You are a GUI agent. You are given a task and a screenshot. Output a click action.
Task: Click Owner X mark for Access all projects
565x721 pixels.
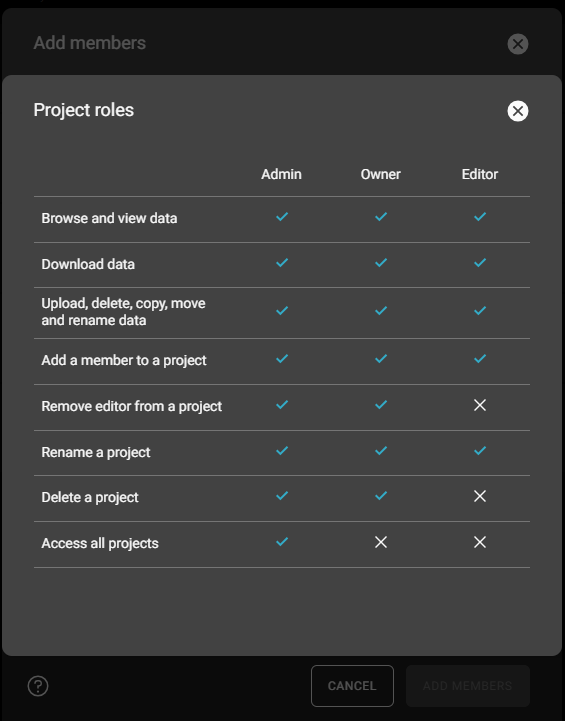(x=381, y=542)
